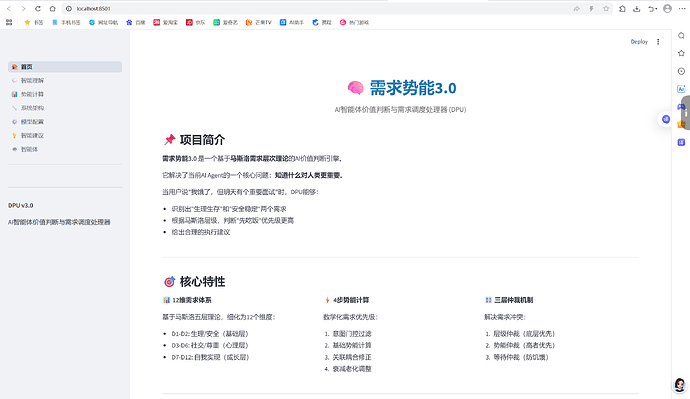Click the play-circle video icon in right sidebar
This screenshot has height=399, width=690.
coord(681,71)
